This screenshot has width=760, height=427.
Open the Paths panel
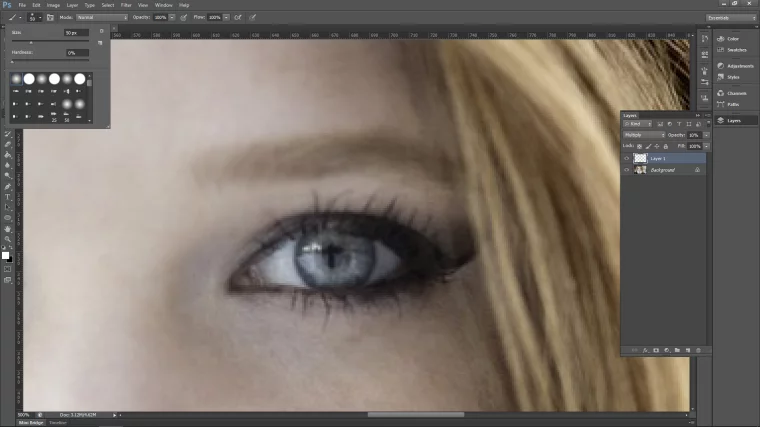tap(732, 104)
